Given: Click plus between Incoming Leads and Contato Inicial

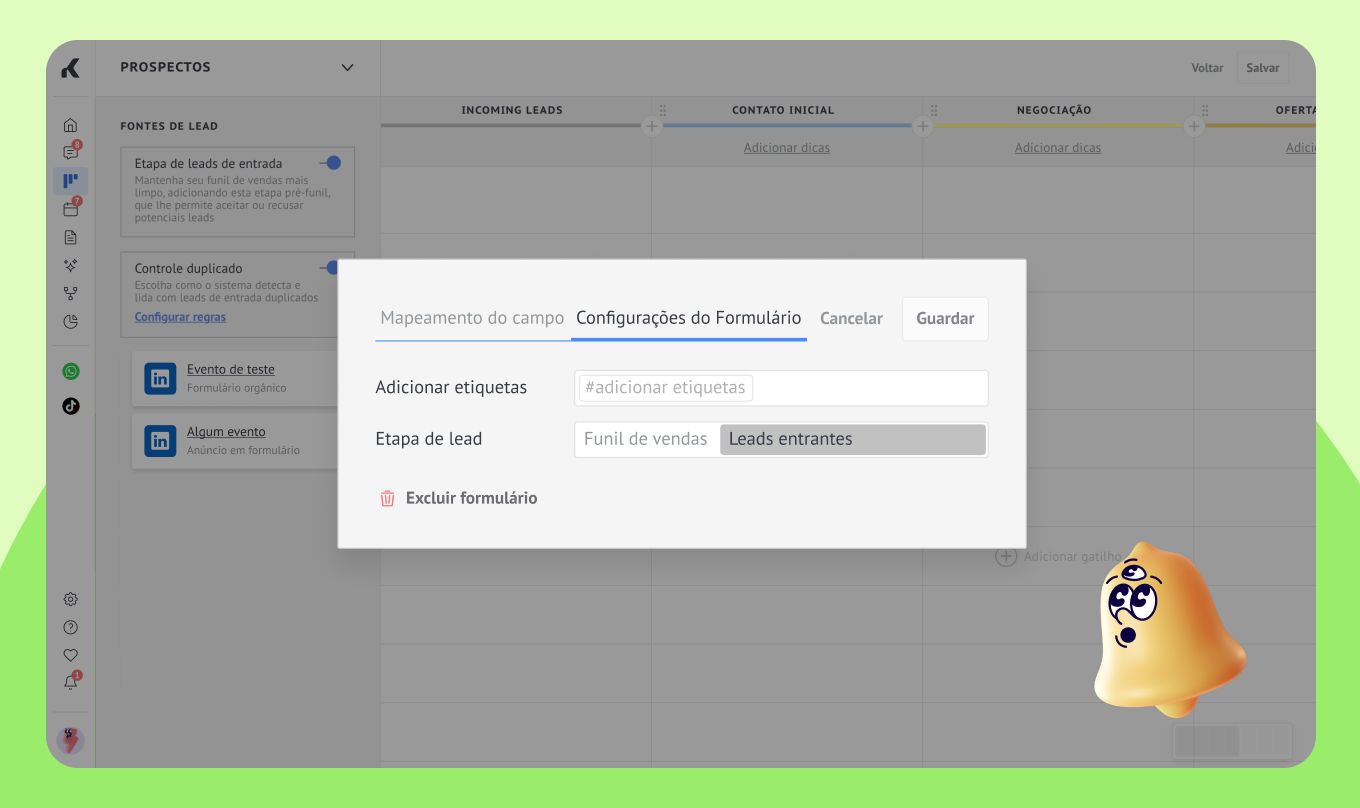Looking at the screenshot, I should click(x=651, y=127).
